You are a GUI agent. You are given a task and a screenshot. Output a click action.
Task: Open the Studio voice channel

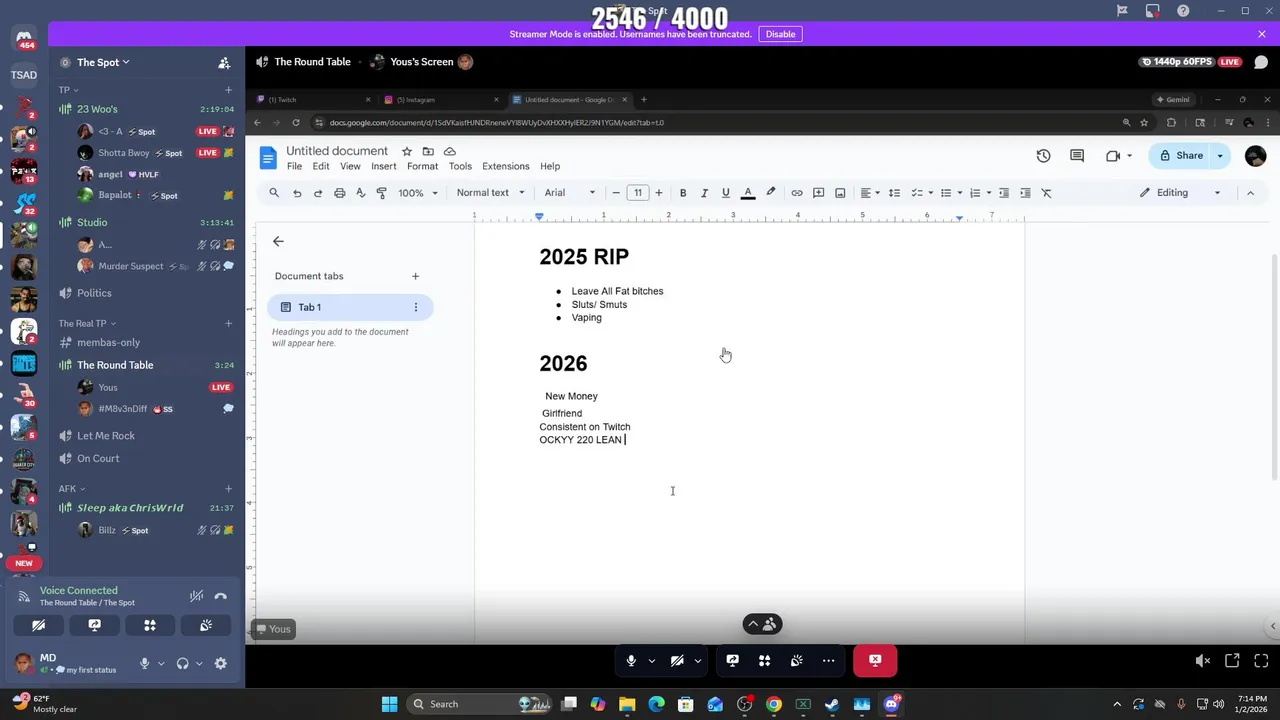pyautogui.click(x=146, y=222)
